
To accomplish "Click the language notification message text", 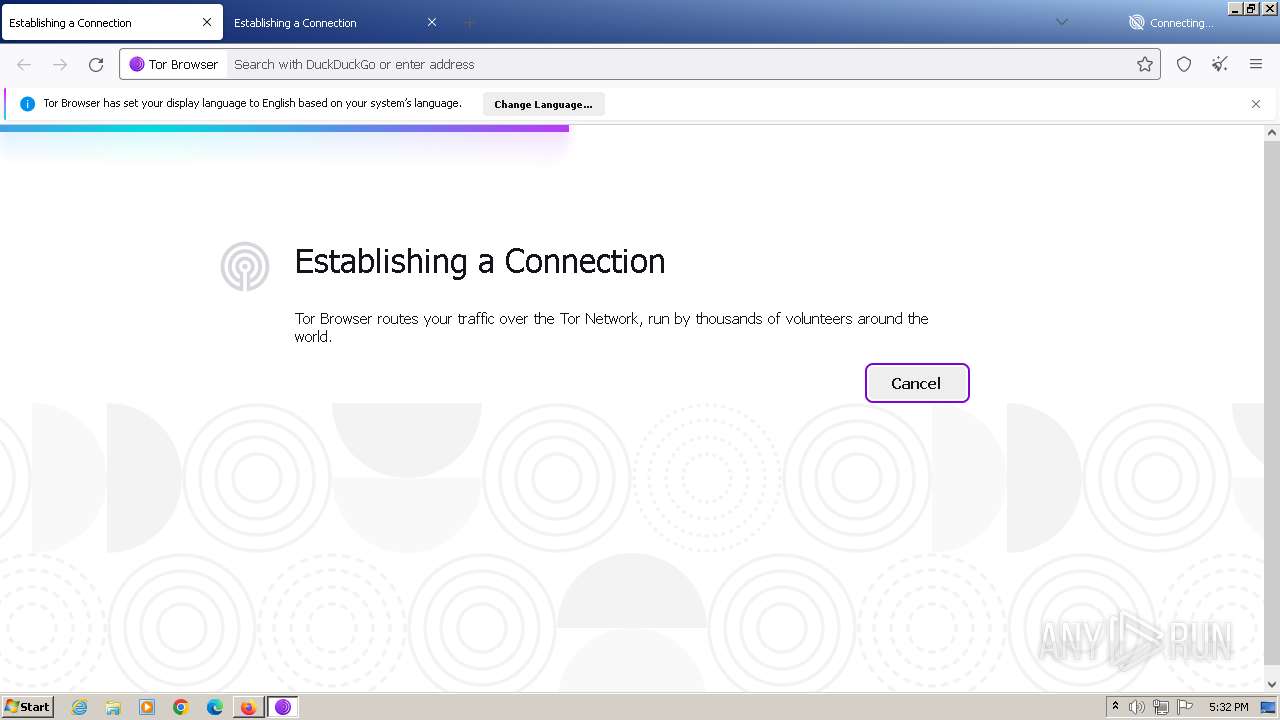I will [x=252, y=103].
